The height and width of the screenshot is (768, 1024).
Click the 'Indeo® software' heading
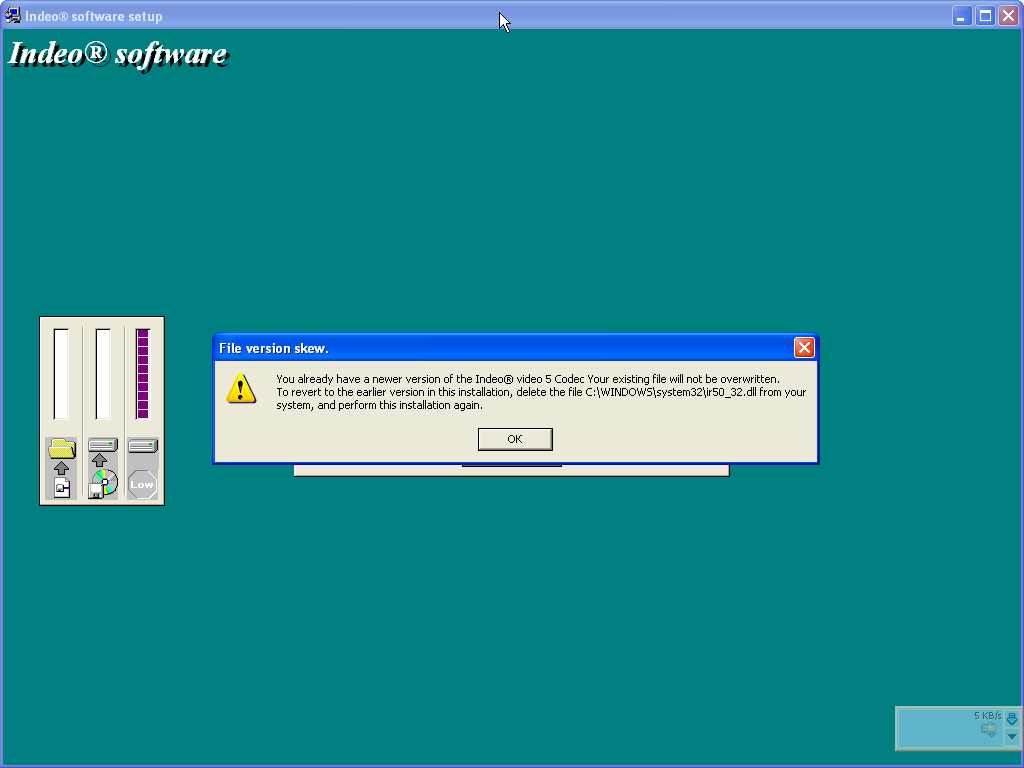118,55
